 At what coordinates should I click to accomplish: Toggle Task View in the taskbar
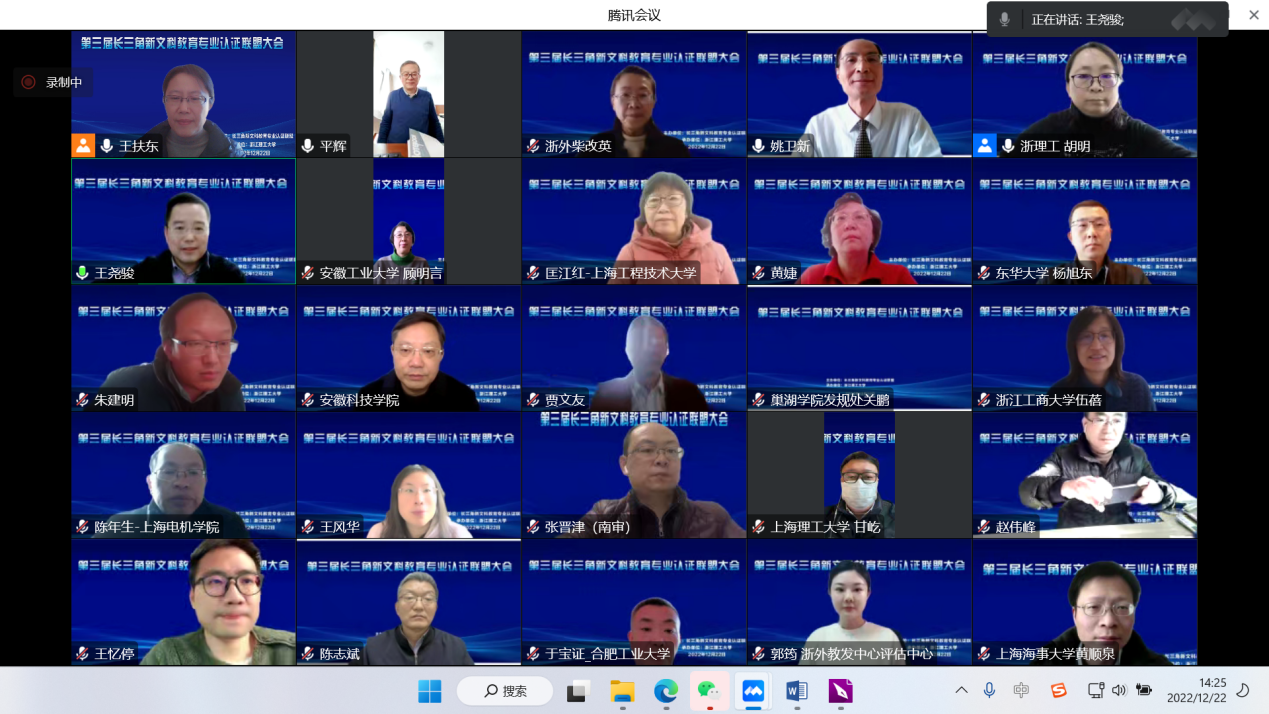578,691
